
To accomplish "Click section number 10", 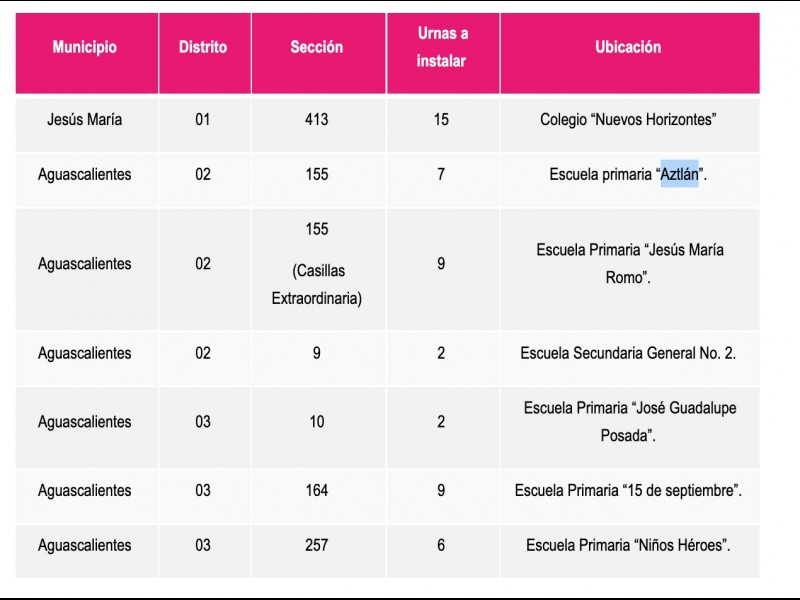I will pos(317,422).
